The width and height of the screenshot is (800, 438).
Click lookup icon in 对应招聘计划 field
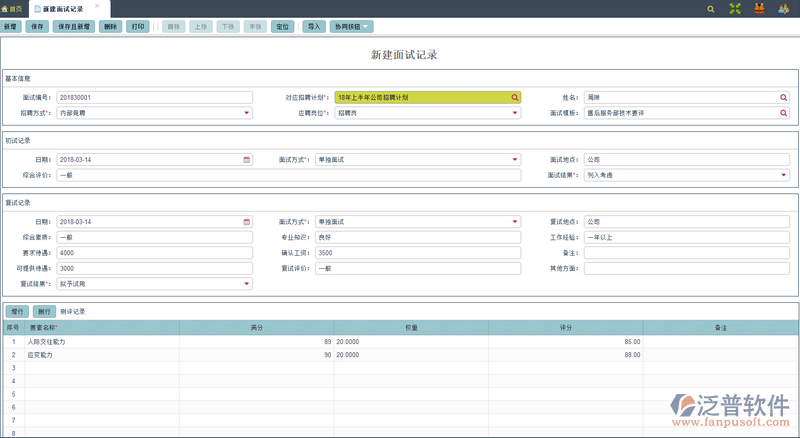pyautogui.click(x=515, y=98)
